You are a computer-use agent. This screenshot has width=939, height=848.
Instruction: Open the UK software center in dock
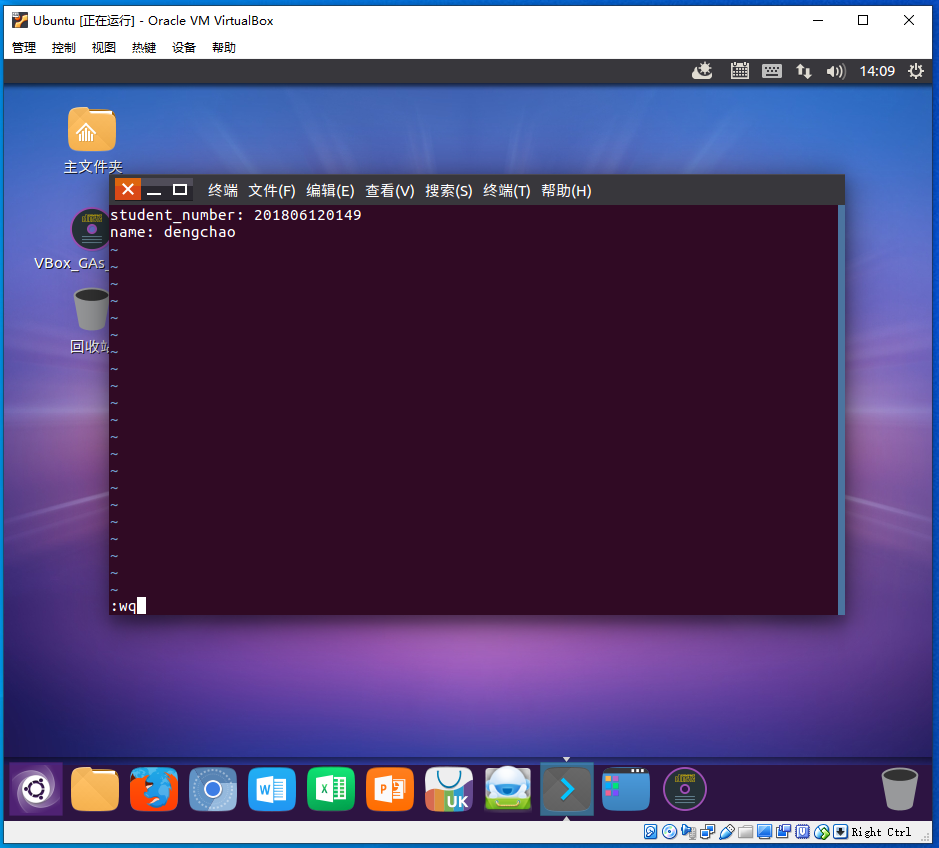449,789
